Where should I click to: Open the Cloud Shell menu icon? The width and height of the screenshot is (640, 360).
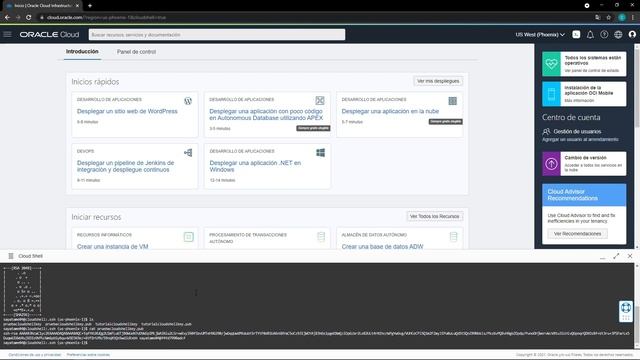pos(11,256)
